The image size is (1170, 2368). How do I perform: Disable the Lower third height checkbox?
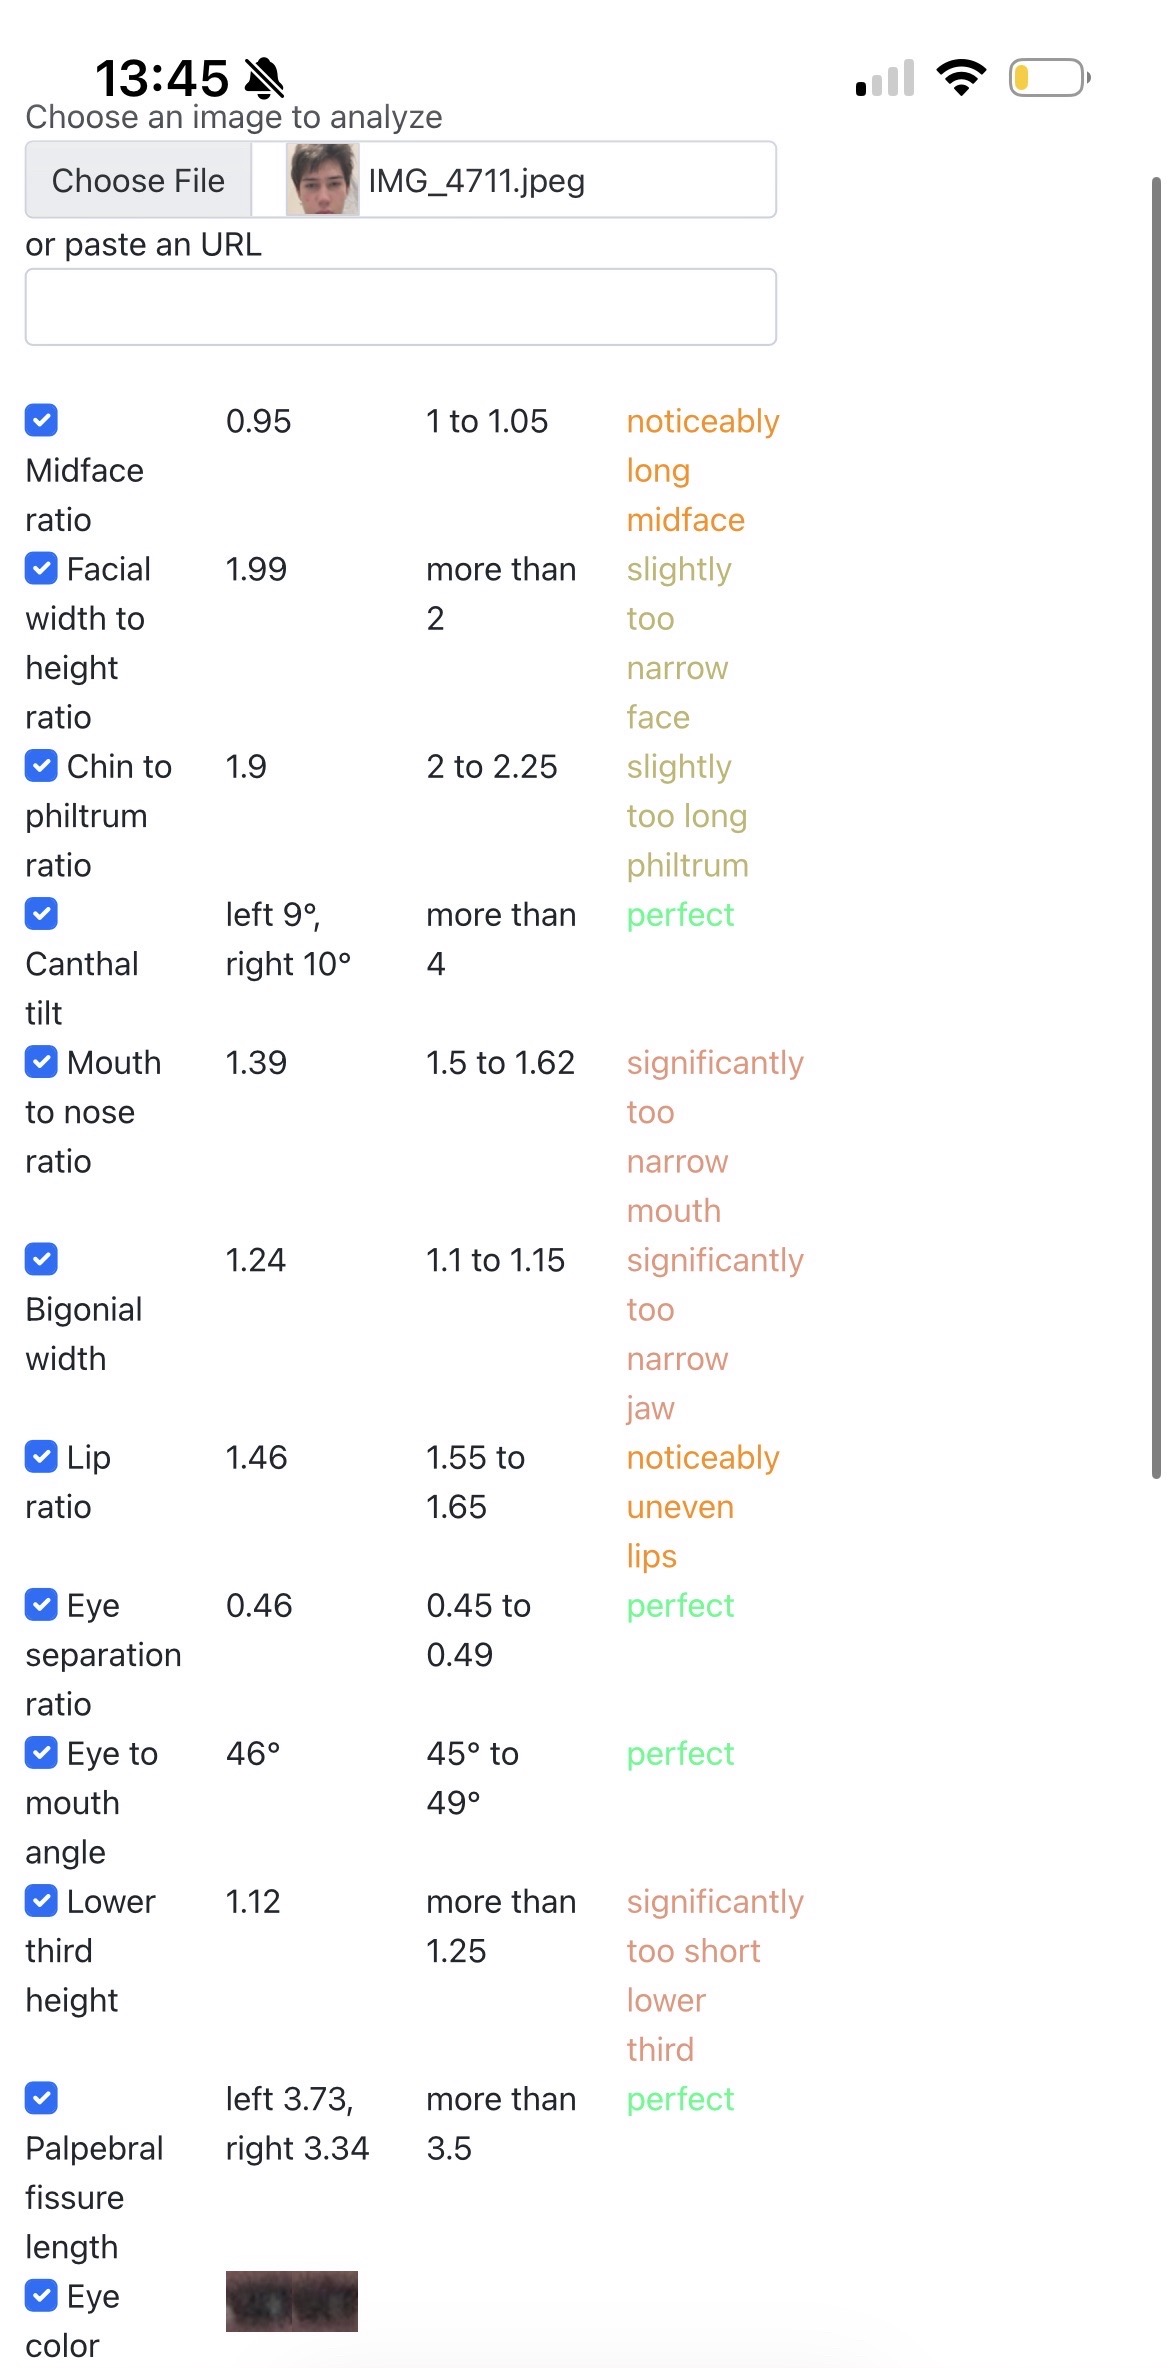coord(41,1900)
